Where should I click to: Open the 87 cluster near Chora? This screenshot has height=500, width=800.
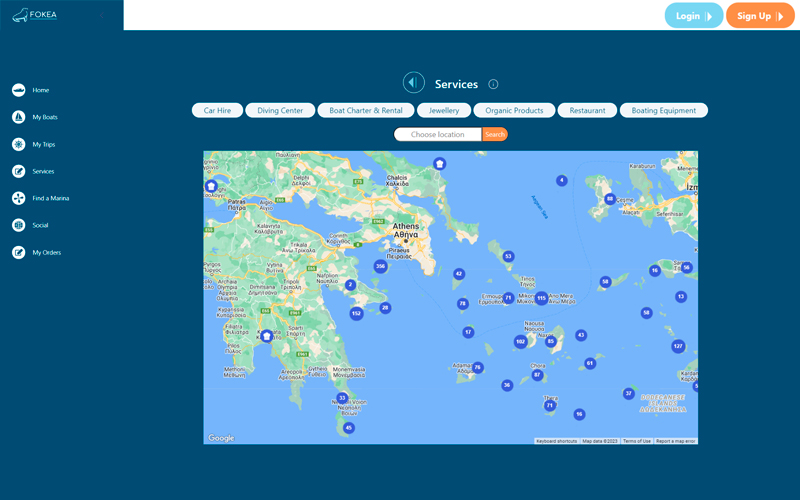point(537,375)
